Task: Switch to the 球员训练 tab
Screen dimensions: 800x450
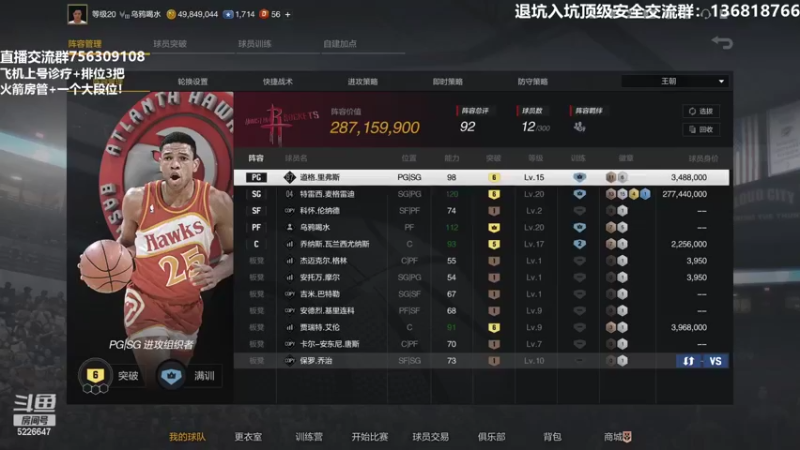Action: point(255,44)
